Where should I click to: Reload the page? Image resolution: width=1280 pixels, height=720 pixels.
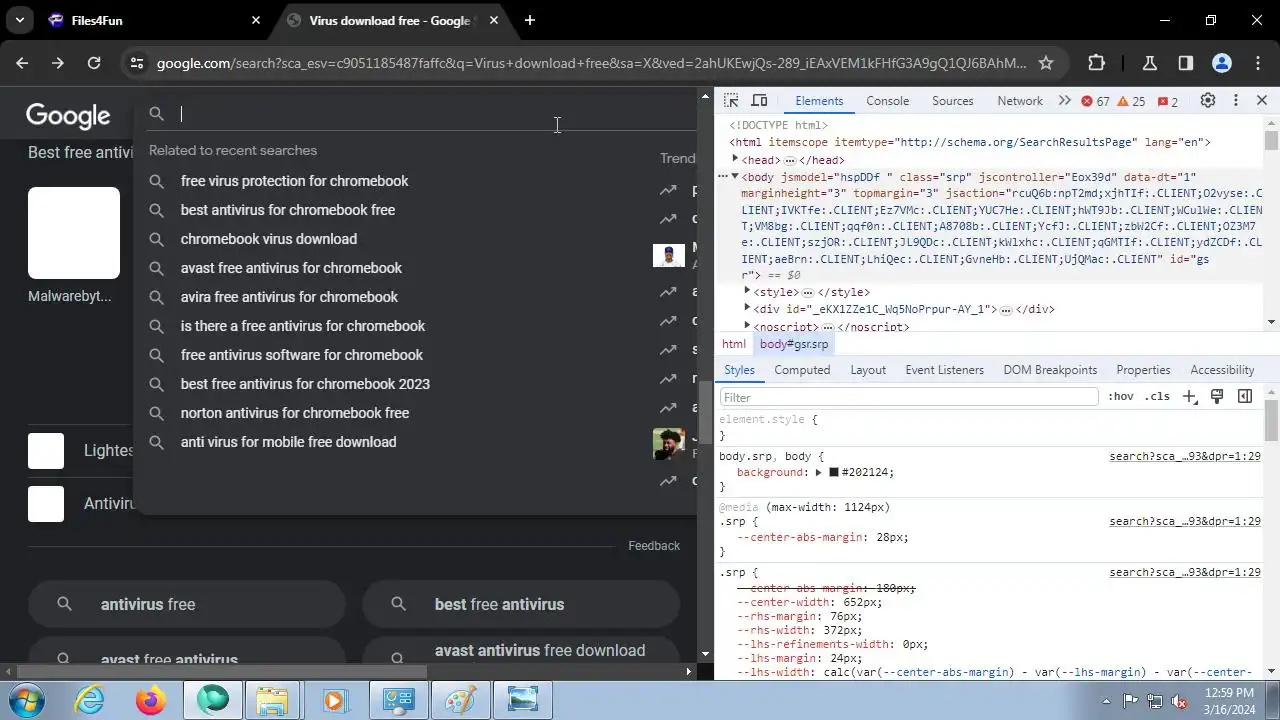coord(94,63)
